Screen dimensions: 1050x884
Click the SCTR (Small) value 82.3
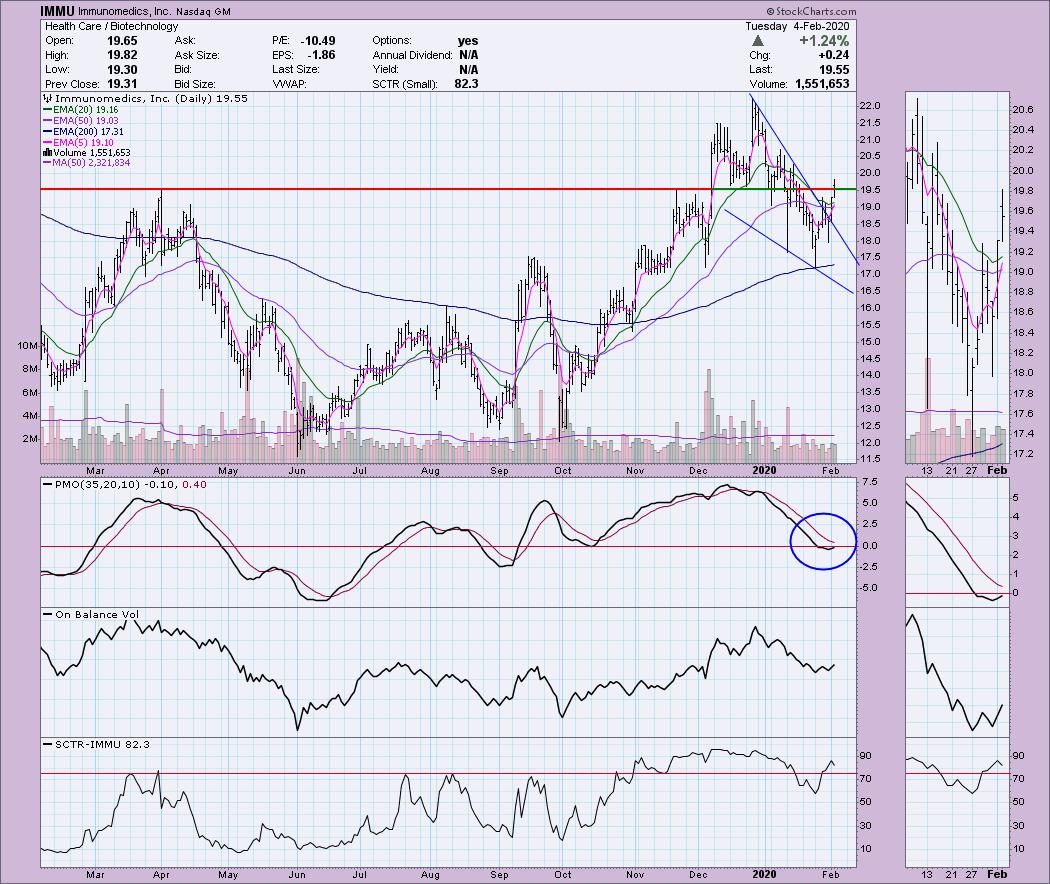tap(466, 84)
